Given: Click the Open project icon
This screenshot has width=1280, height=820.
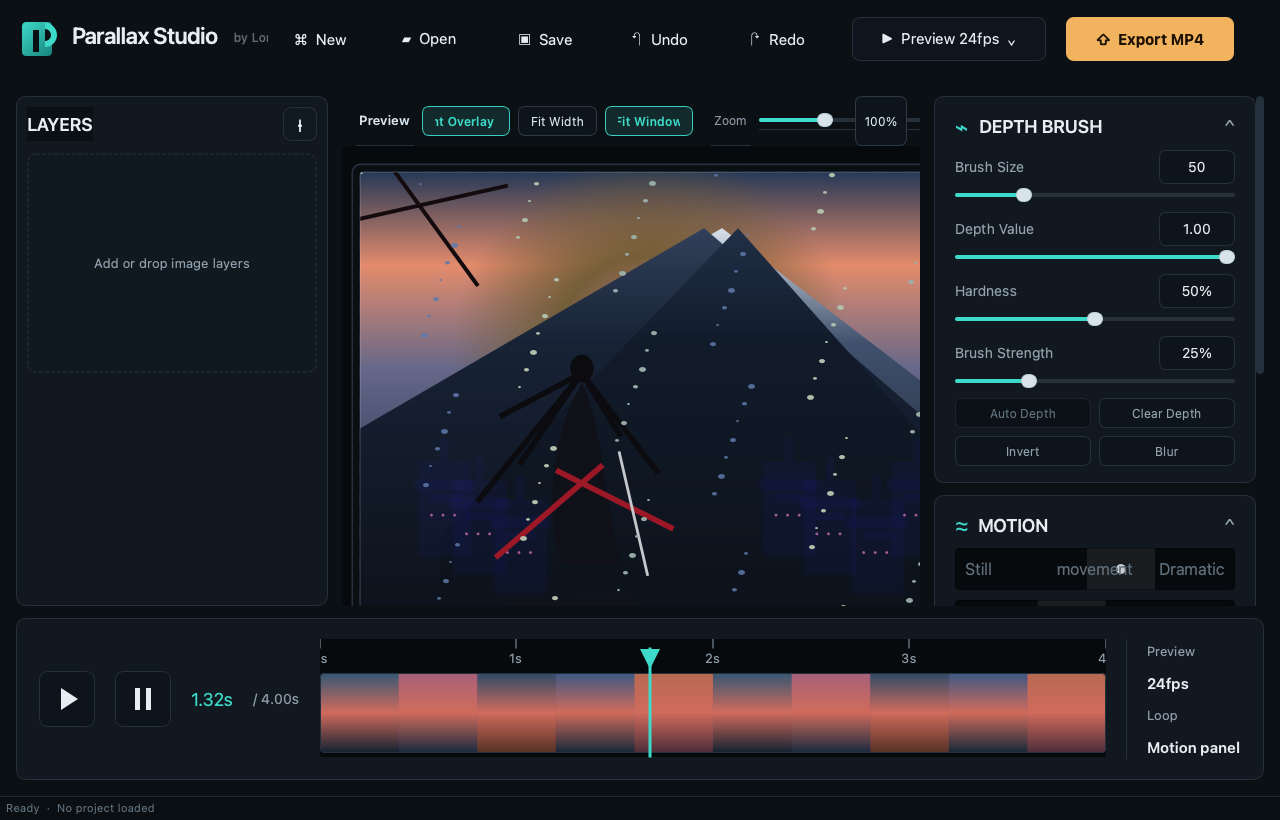Looking at the screenshot, I should pyautogui.click(x=406, y=40).
